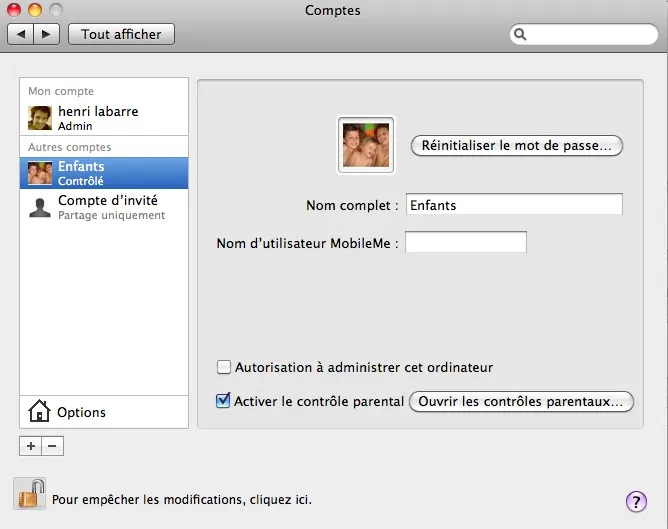Click Réinitialiser le mot de passe button
The height and width of the screenshot is (529, 668).
(x=517, y=146)
